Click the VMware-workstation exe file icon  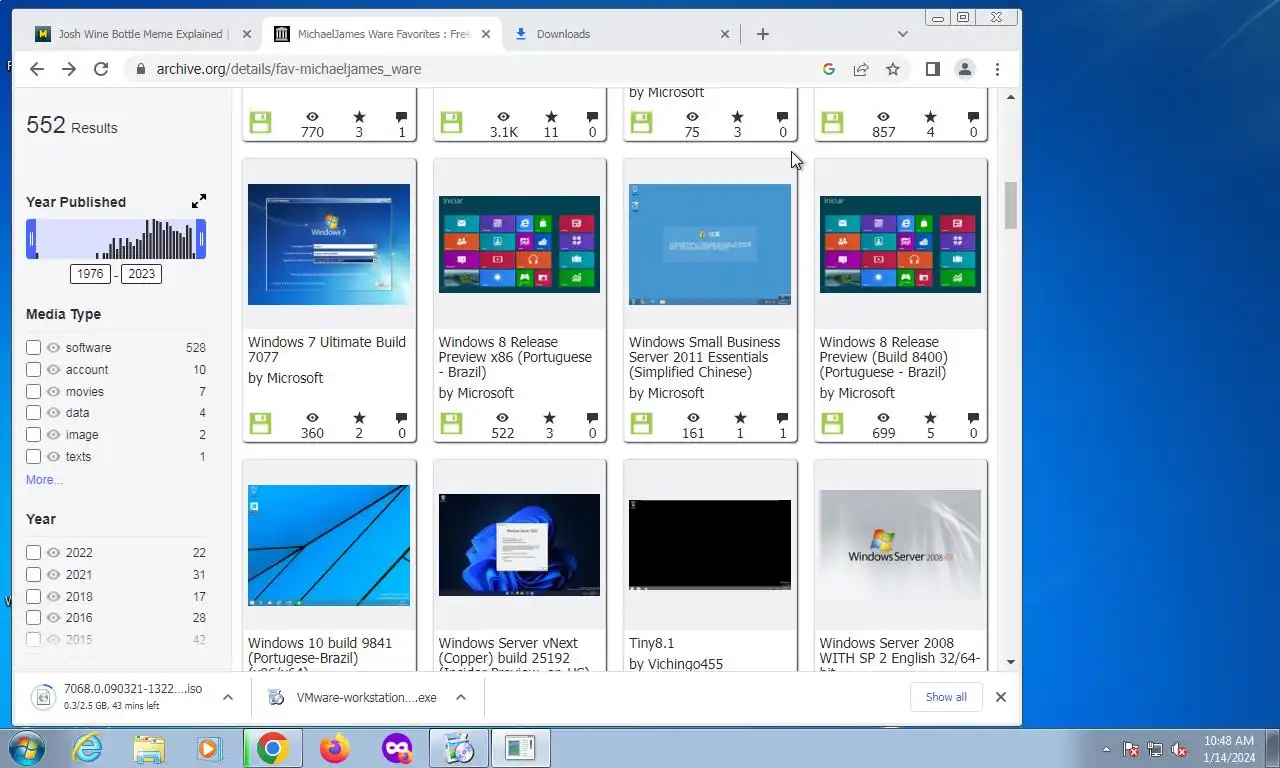[277, 697]
